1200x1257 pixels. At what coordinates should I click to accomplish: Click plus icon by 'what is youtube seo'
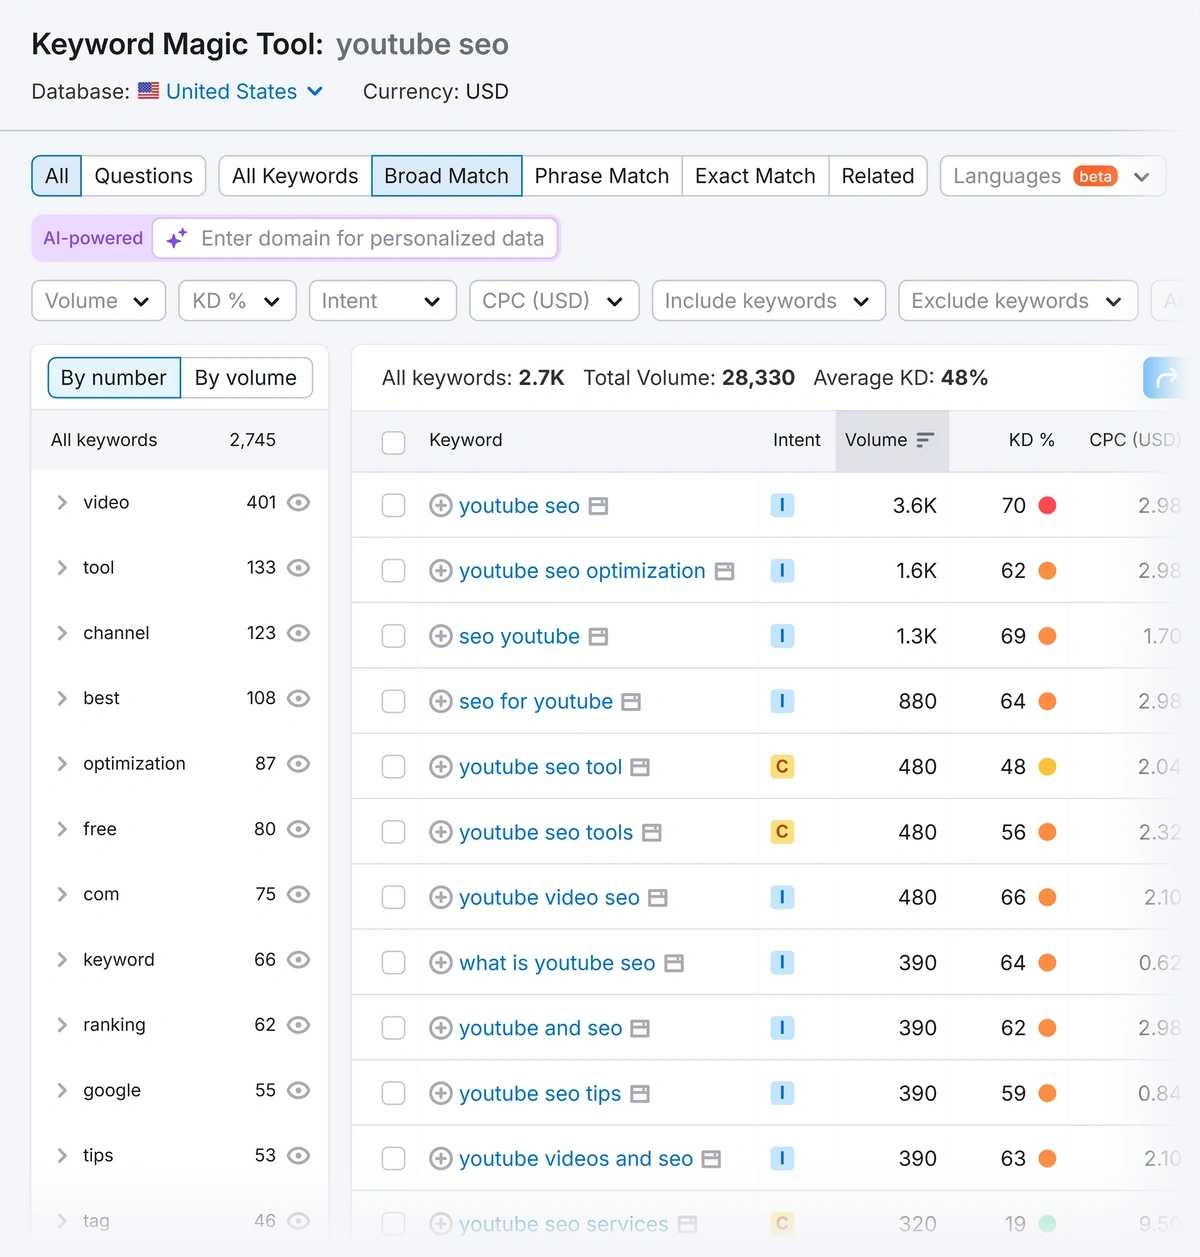point(440,963)
